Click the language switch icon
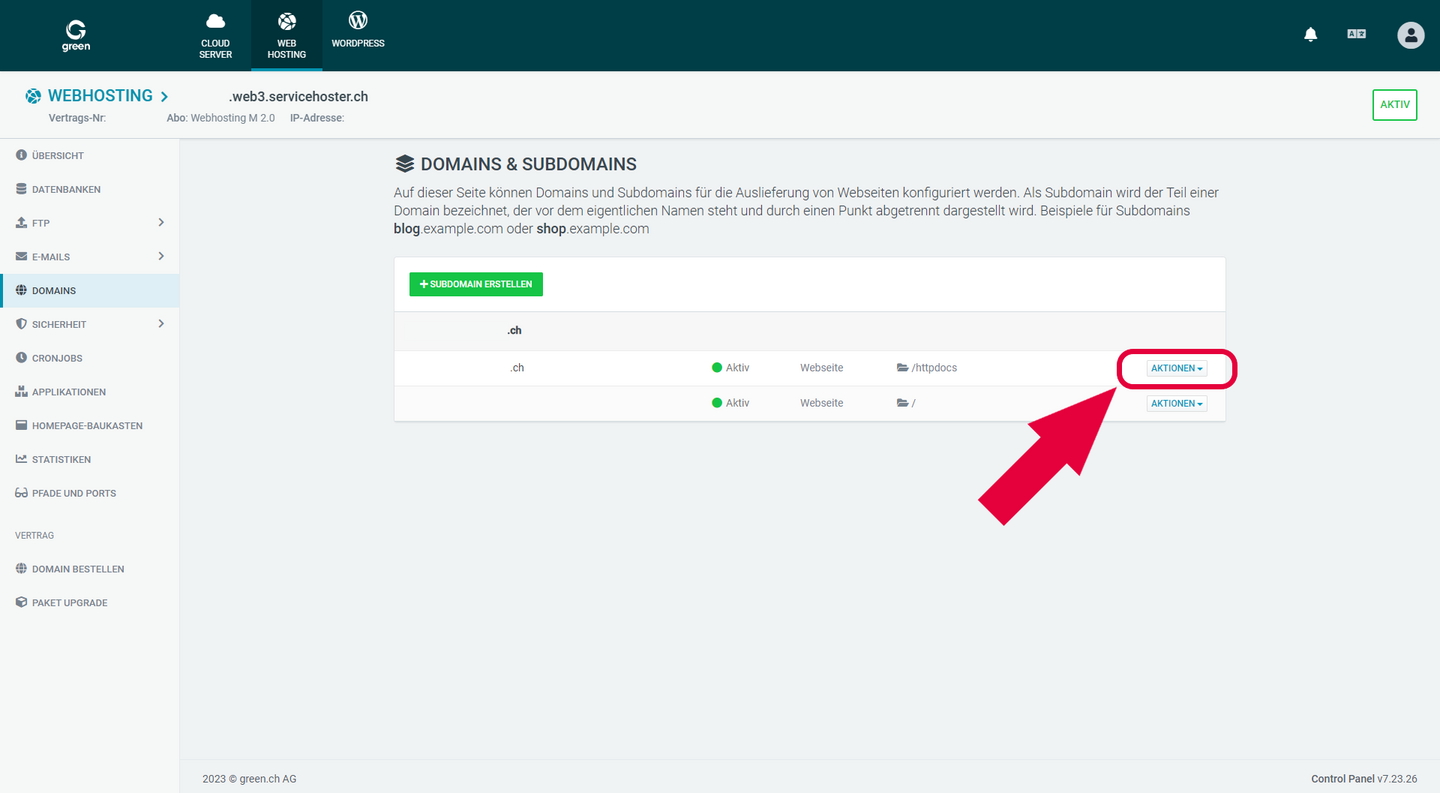 coord(1356,35)
